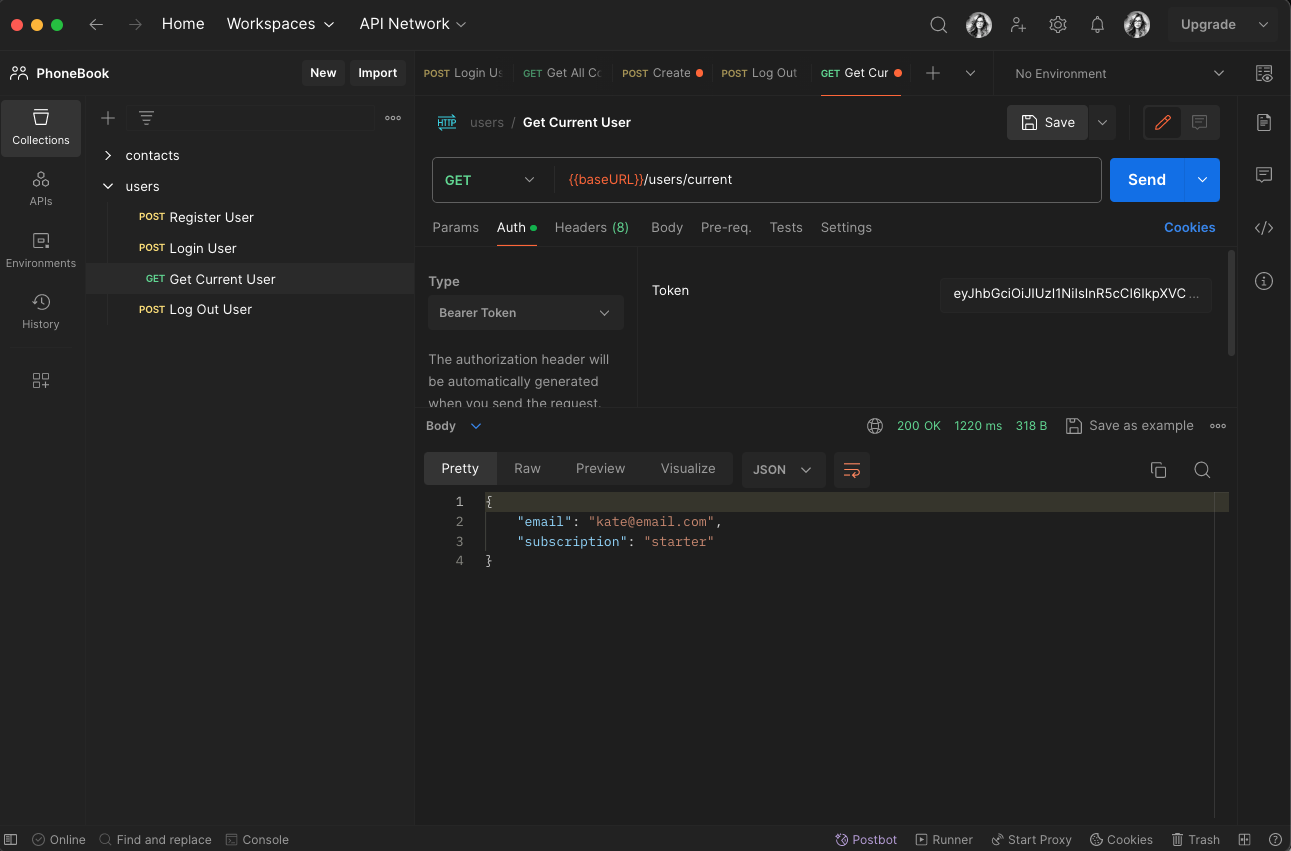Click the configure workspace sidebar grid icon
This screenshot has width=1291, height=851.
tap(41, 381)
